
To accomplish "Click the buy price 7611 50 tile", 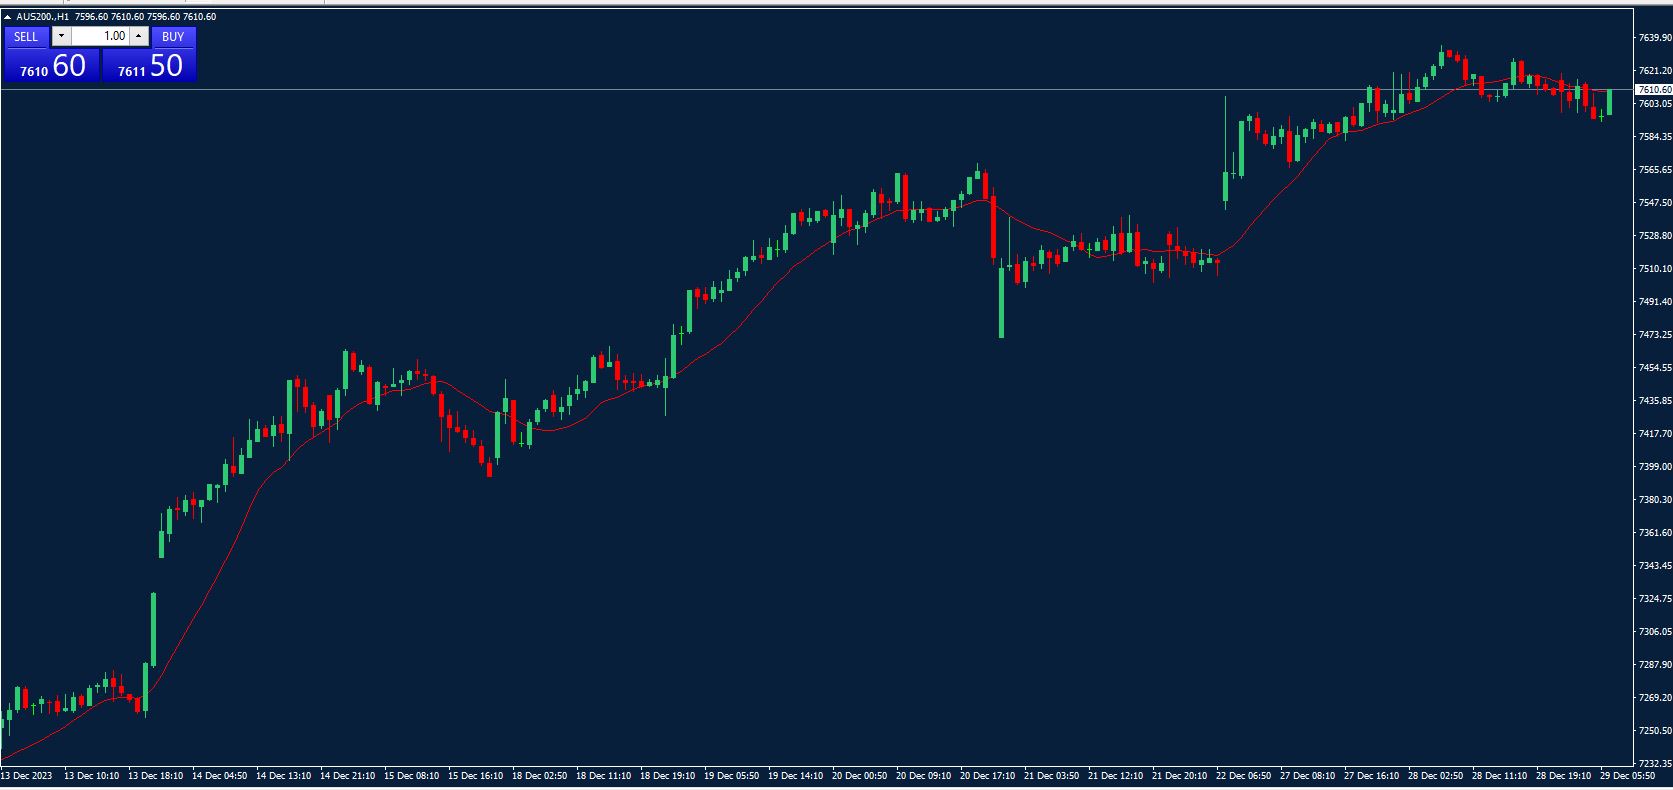I will pos(150,66).
